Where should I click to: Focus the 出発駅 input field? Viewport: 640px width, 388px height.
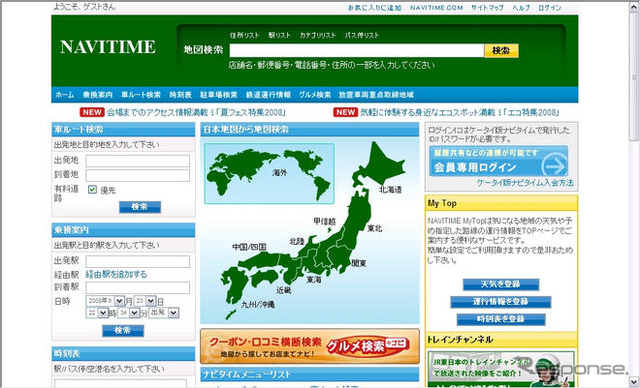point(138,262)
